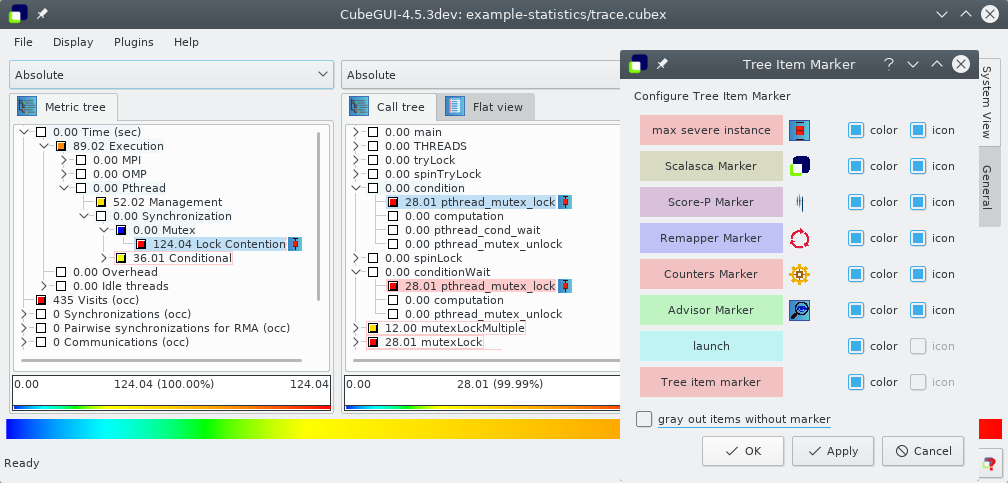Image resolution: width=1008 pixels, height=483 pixels.
Task: Click the Tree item marker color label
Action: (x=711, y=382)
